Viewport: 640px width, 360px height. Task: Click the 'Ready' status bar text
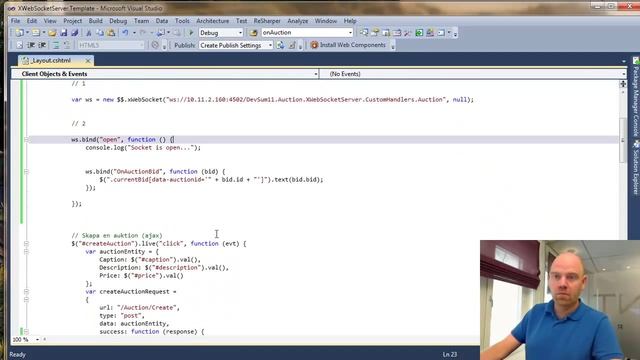(18, 355)
